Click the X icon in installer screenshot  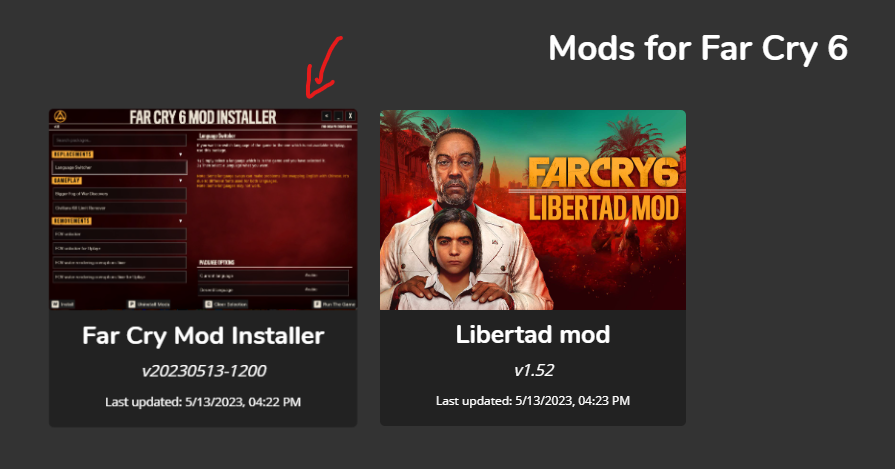click(x=350, y=116)
